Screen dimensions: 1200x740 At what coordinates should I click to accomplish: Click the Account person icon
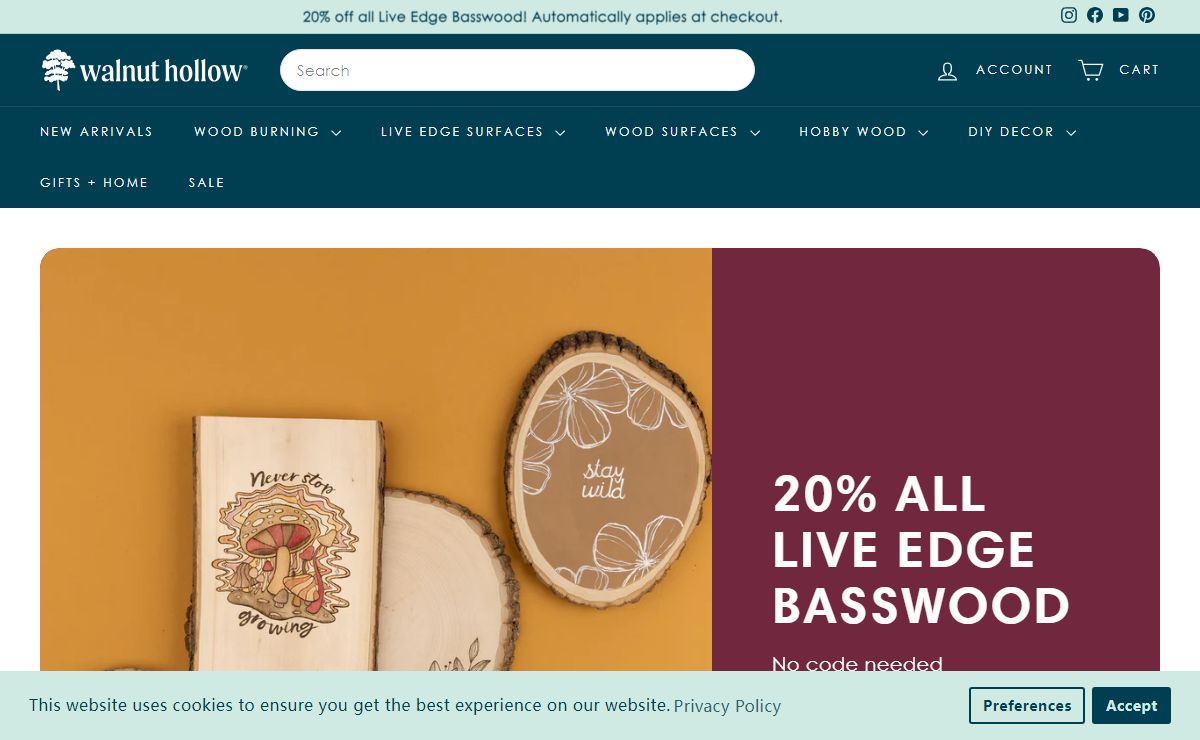[947, 70]
